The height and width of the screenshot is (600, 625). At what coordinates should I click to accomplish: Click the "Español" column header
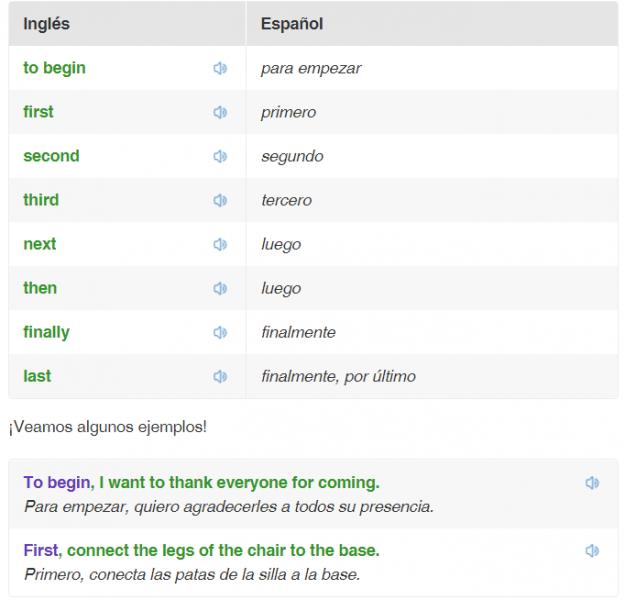click(292, 24)
